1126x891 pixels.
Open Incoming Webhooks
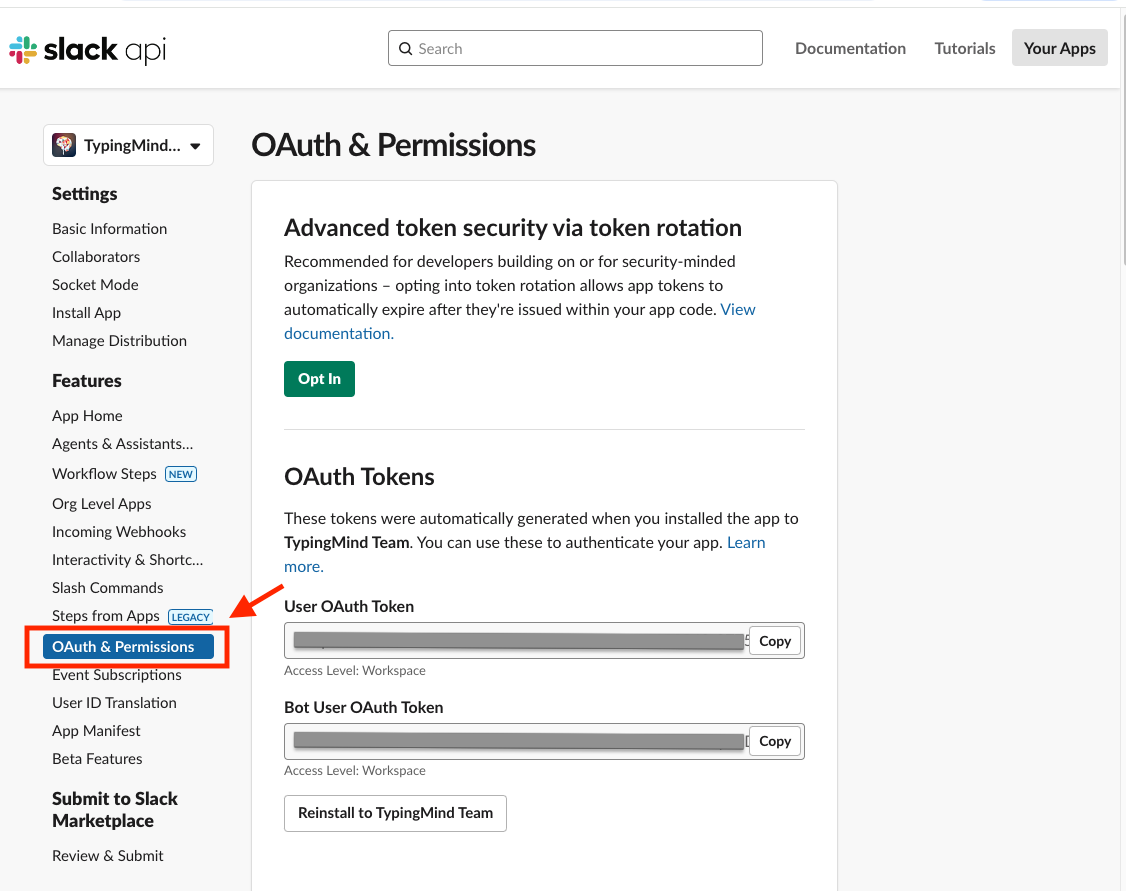tap(118, 531)
